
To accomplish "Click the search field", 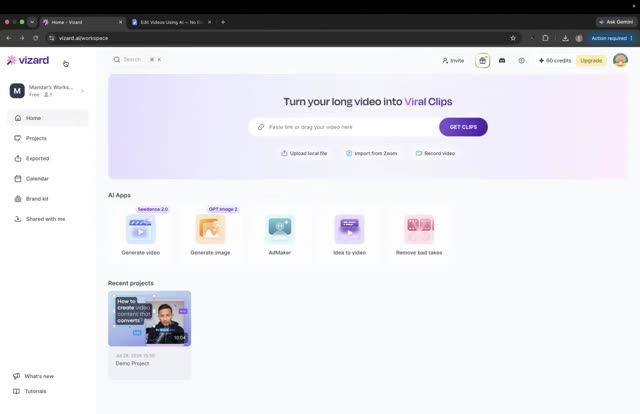I will point(138,60).
